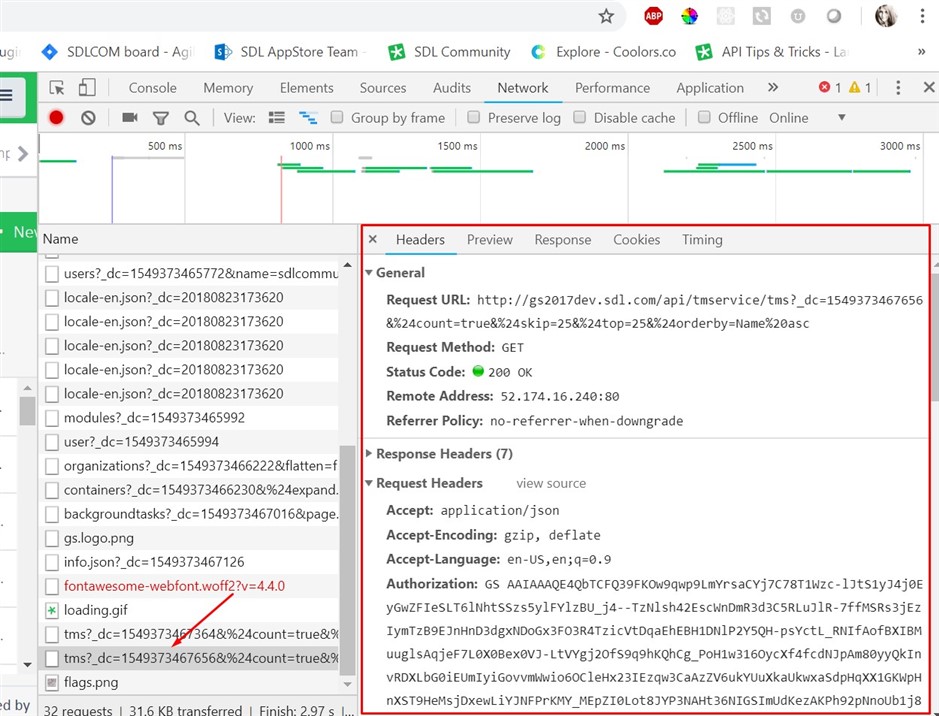The height and width of the screenshot is (716, 939).
Task: Expand Response Headers (7) section
Action: (x=369, y=454)
